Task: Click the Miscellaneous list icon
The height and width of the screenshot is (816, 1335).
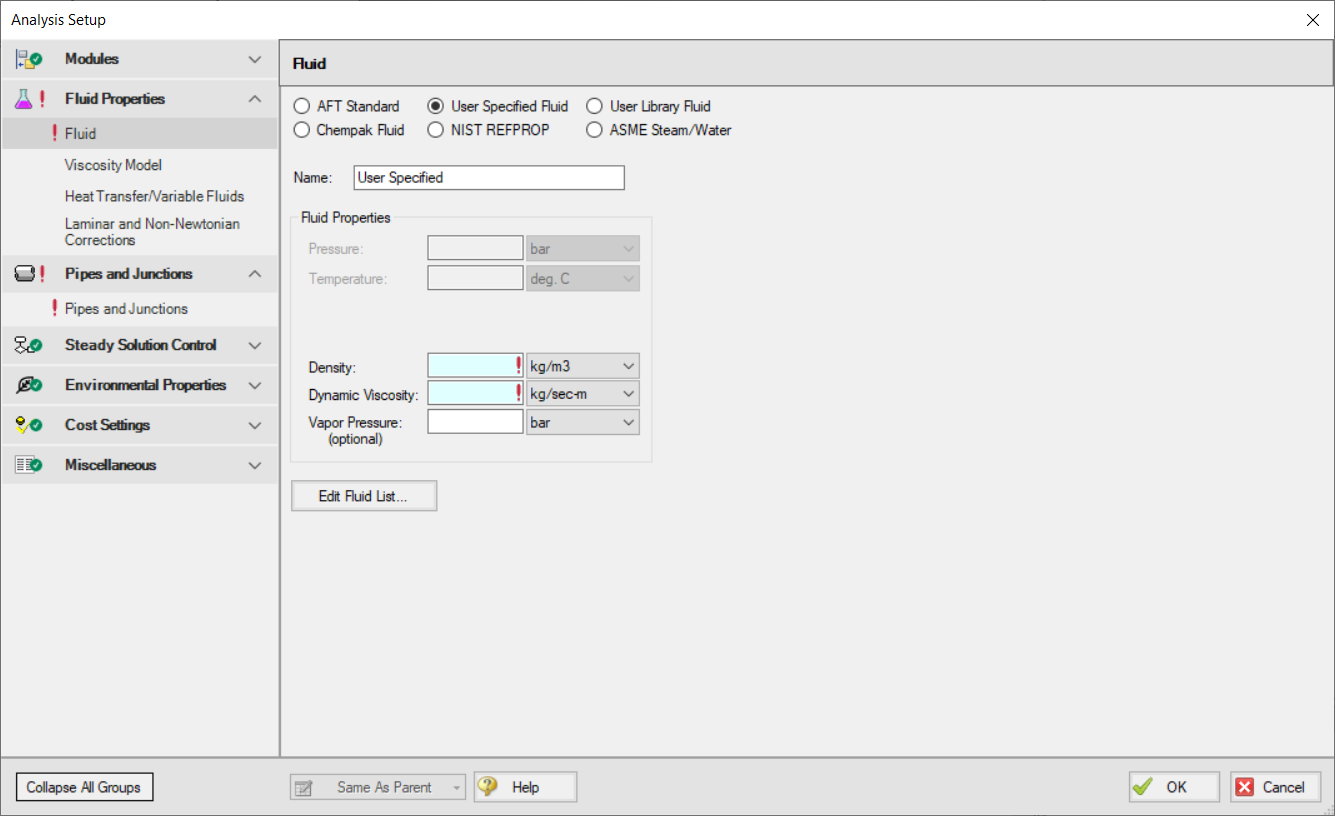Action: click(27, 464)
